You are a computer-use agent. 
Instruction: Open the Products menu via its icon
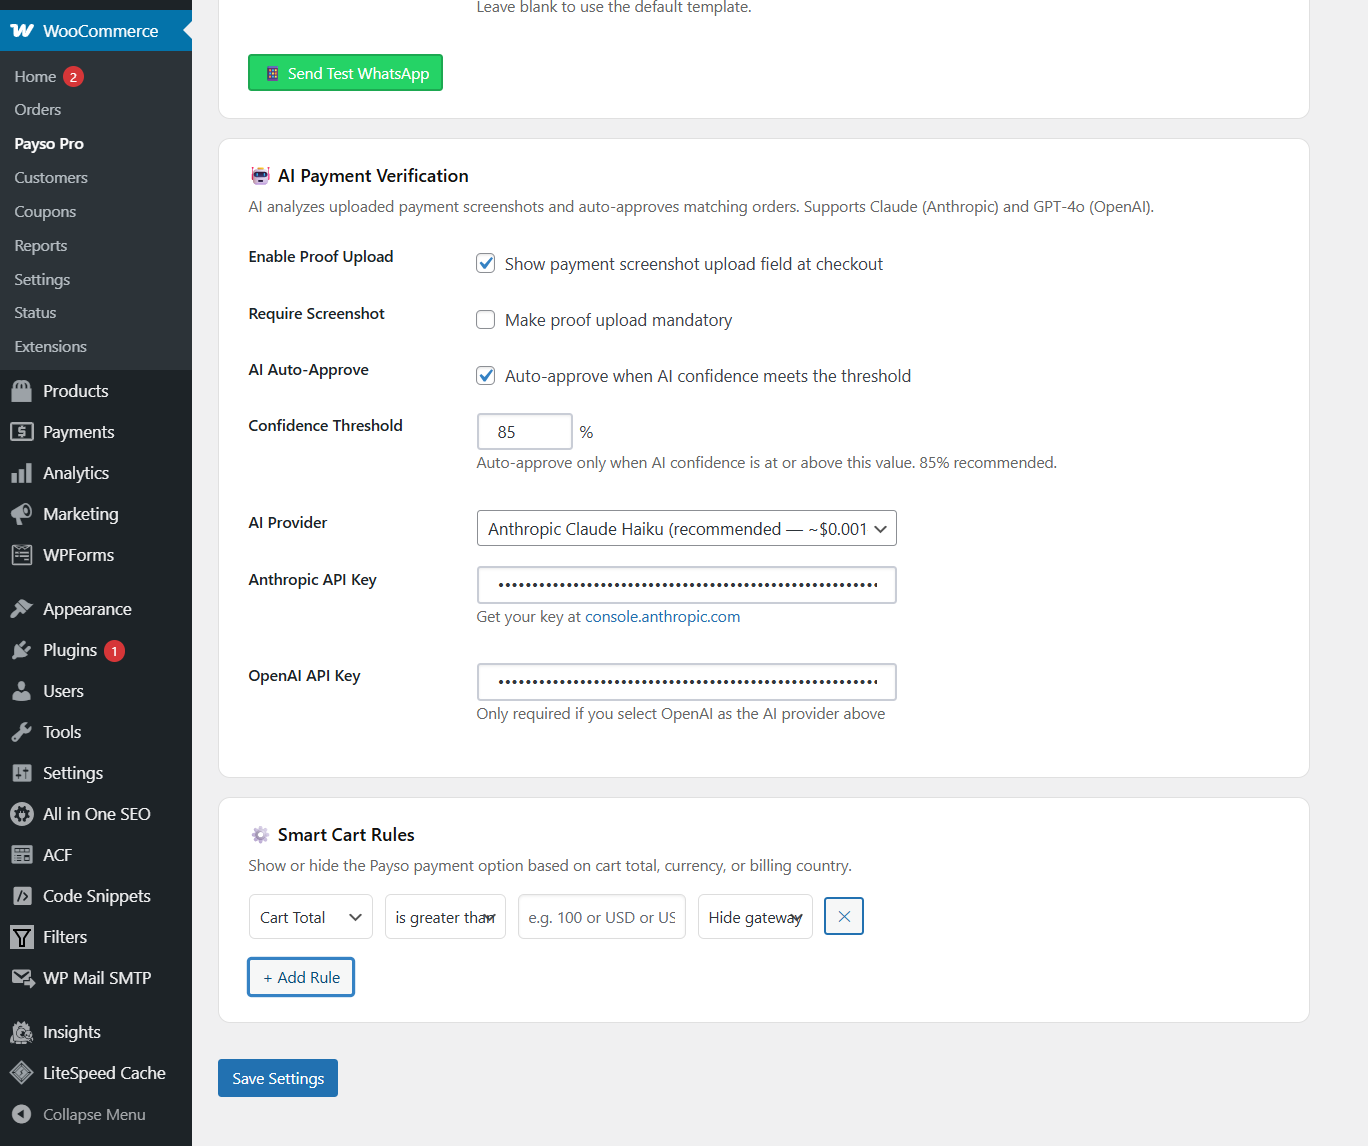point(22,390)
